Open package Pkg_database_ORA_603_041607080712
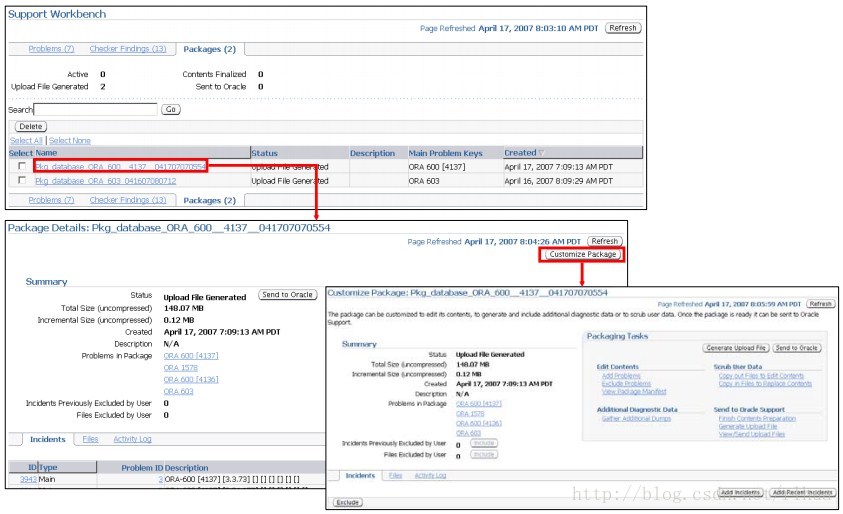The image size is (843, 514). click(105, 181)
